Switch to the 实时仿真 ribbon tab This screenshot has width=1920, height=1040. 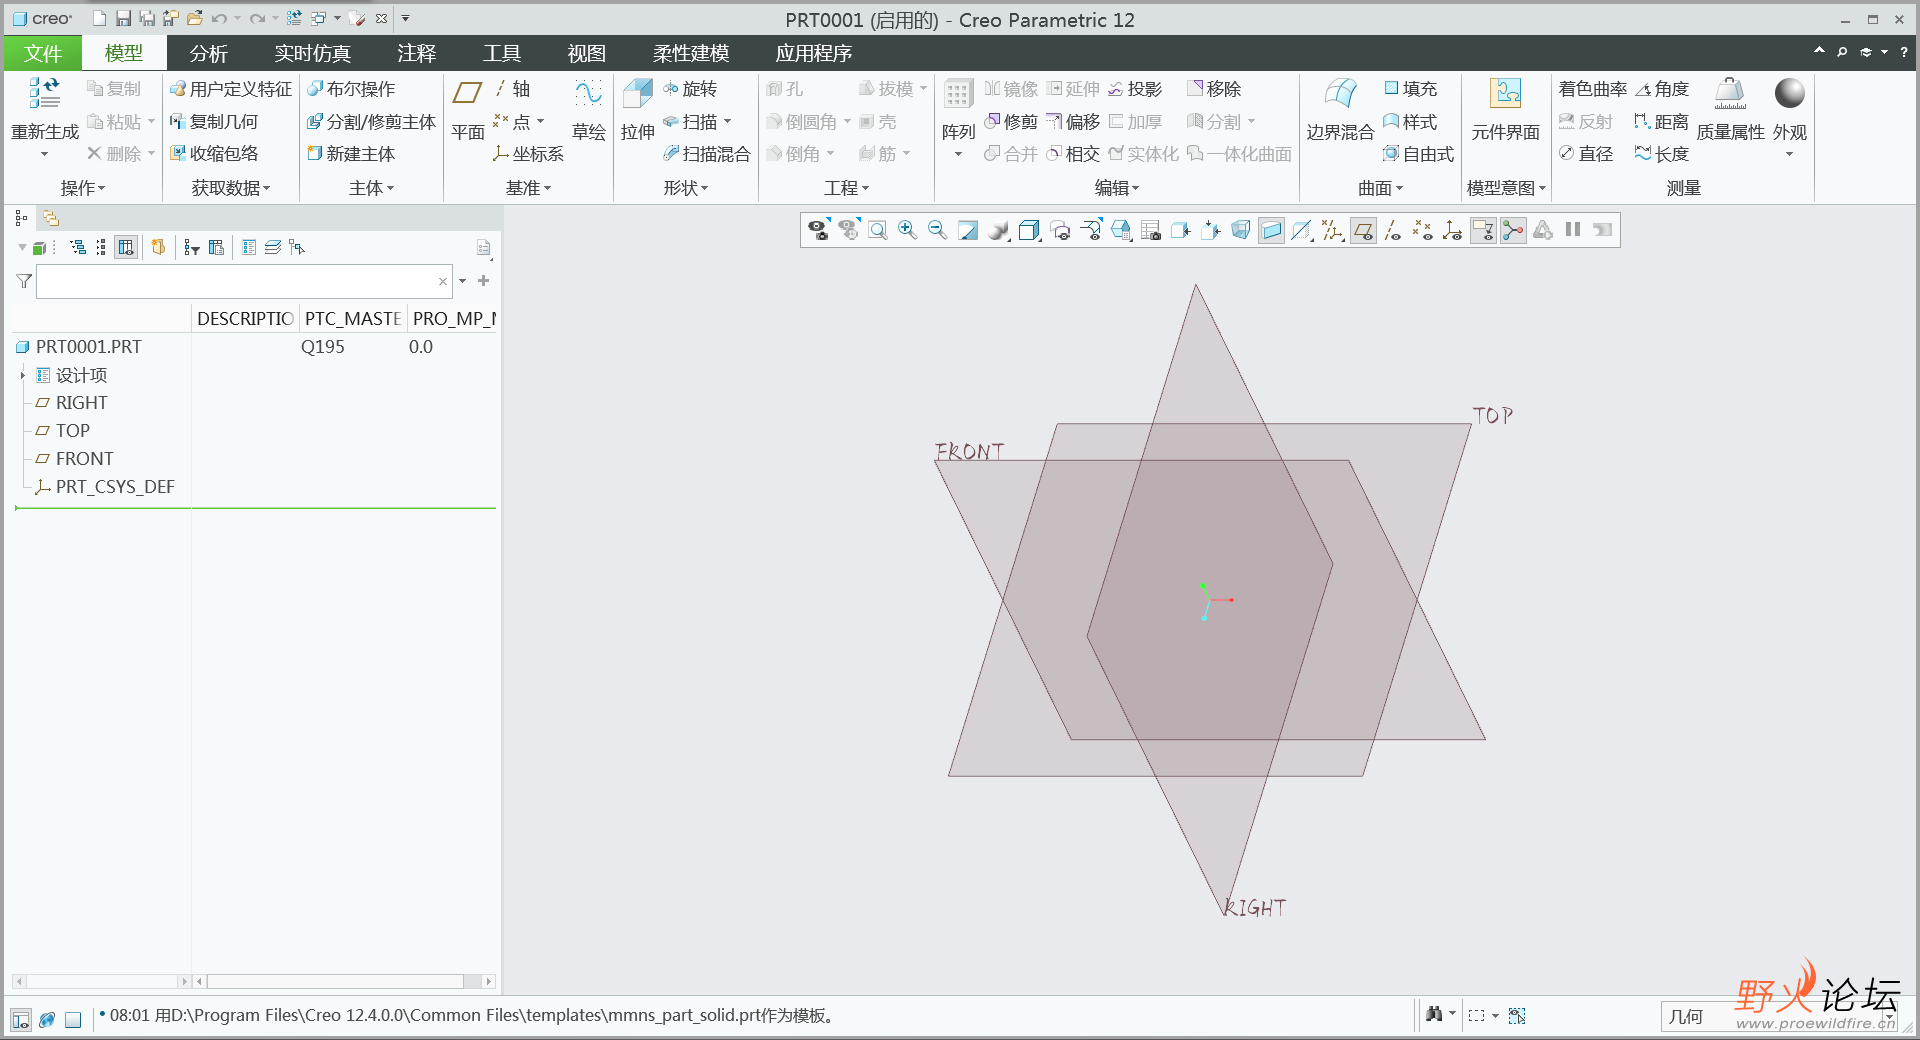313,53
